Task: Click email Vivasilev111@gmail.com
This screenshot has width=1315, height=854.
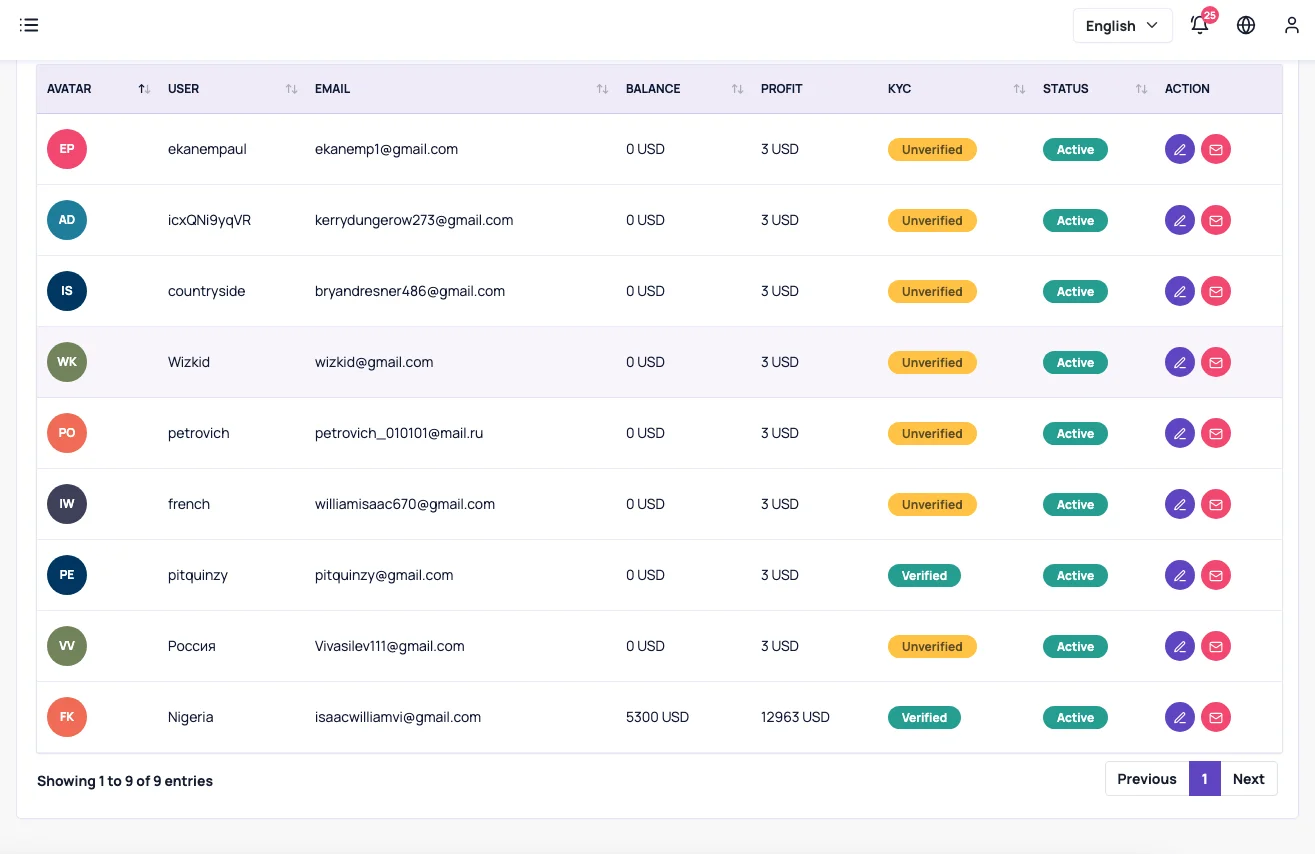Action: pos(390,646)
